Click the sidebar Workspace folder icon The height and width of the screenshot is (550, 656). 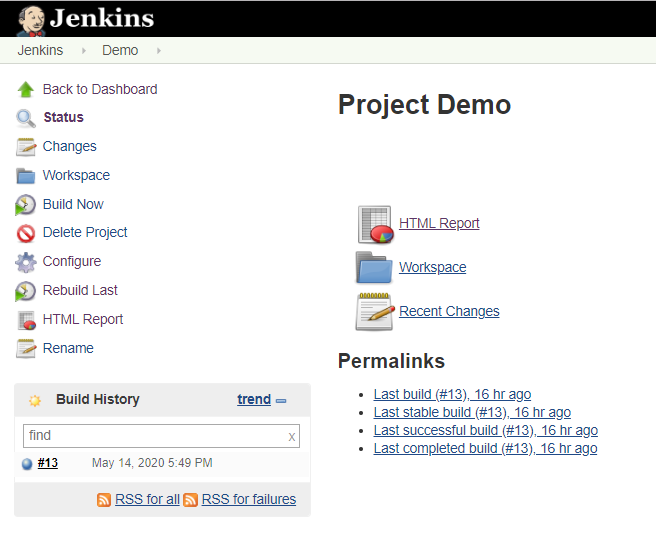click(26, 176)
